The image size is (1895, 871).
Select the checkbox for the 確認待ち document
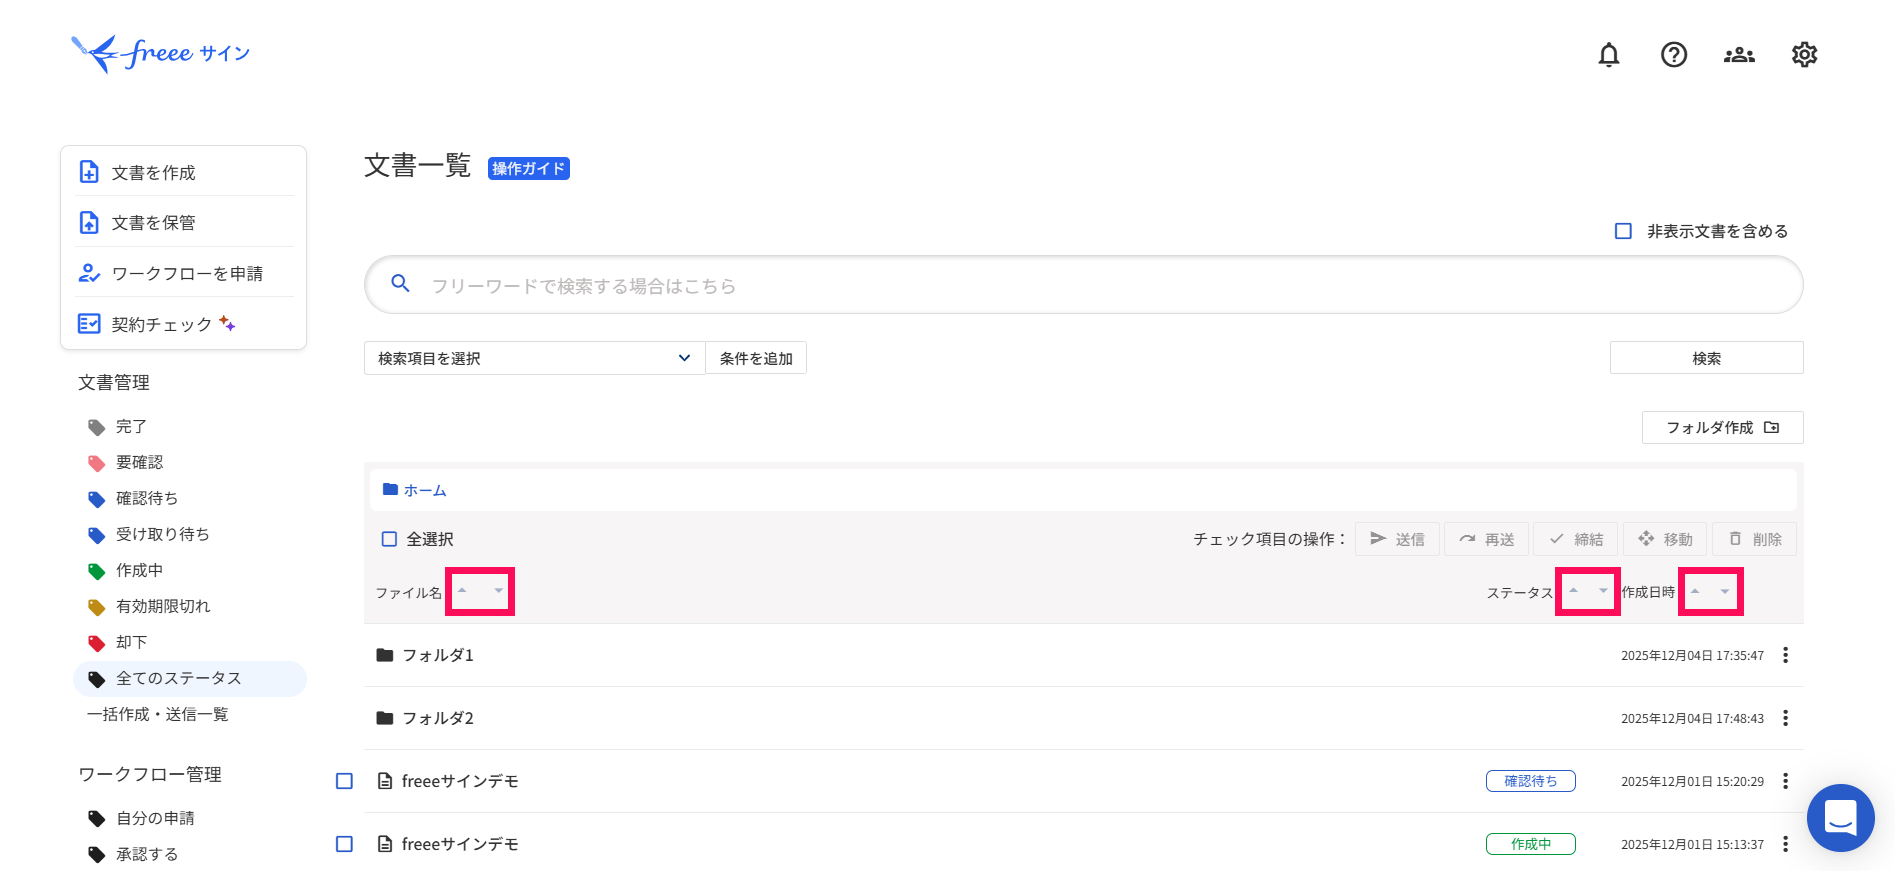[344, 781]
